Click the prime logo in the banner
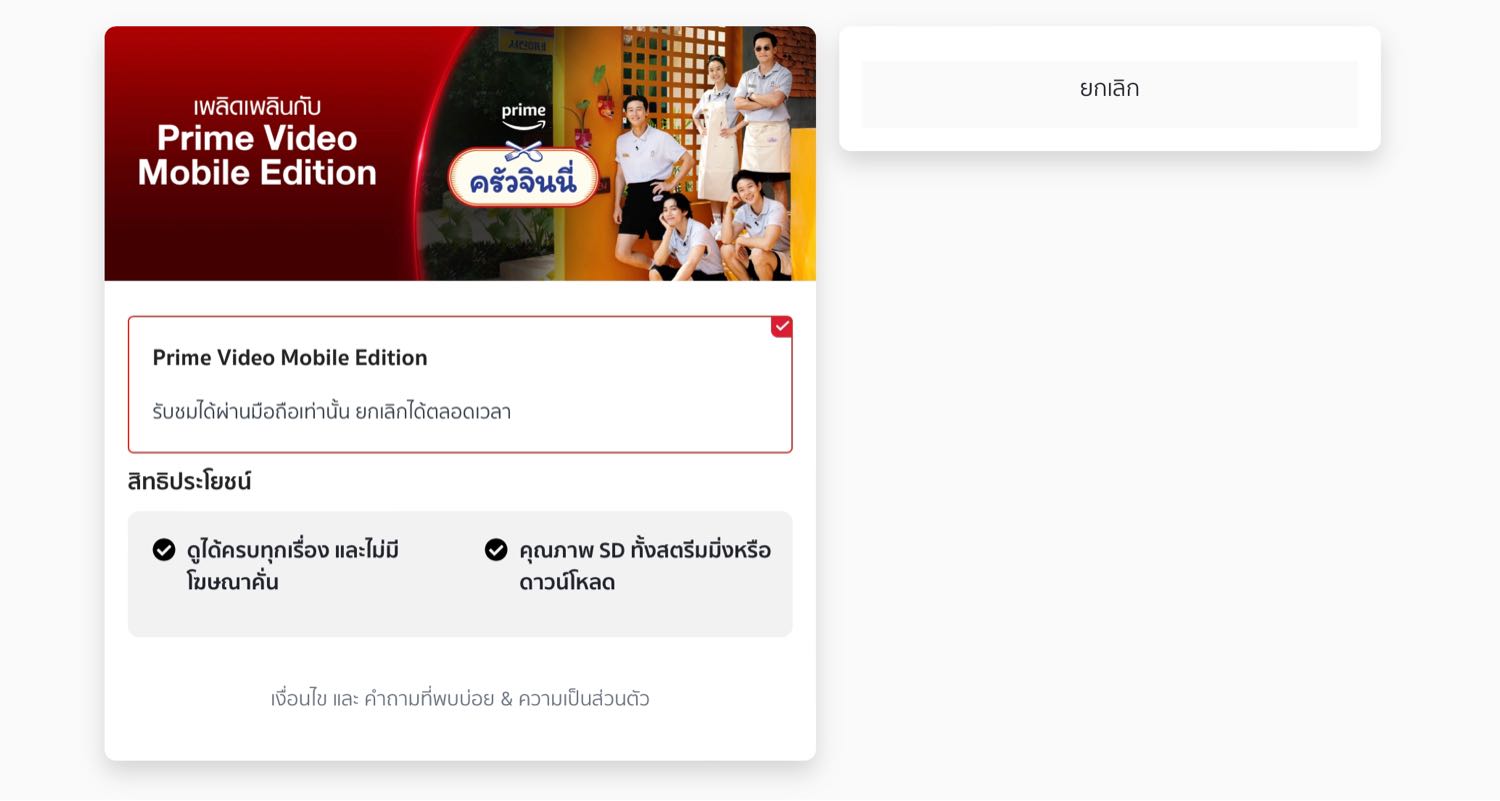This screenshot has width=1500, height=801. (x=523, y=117)
